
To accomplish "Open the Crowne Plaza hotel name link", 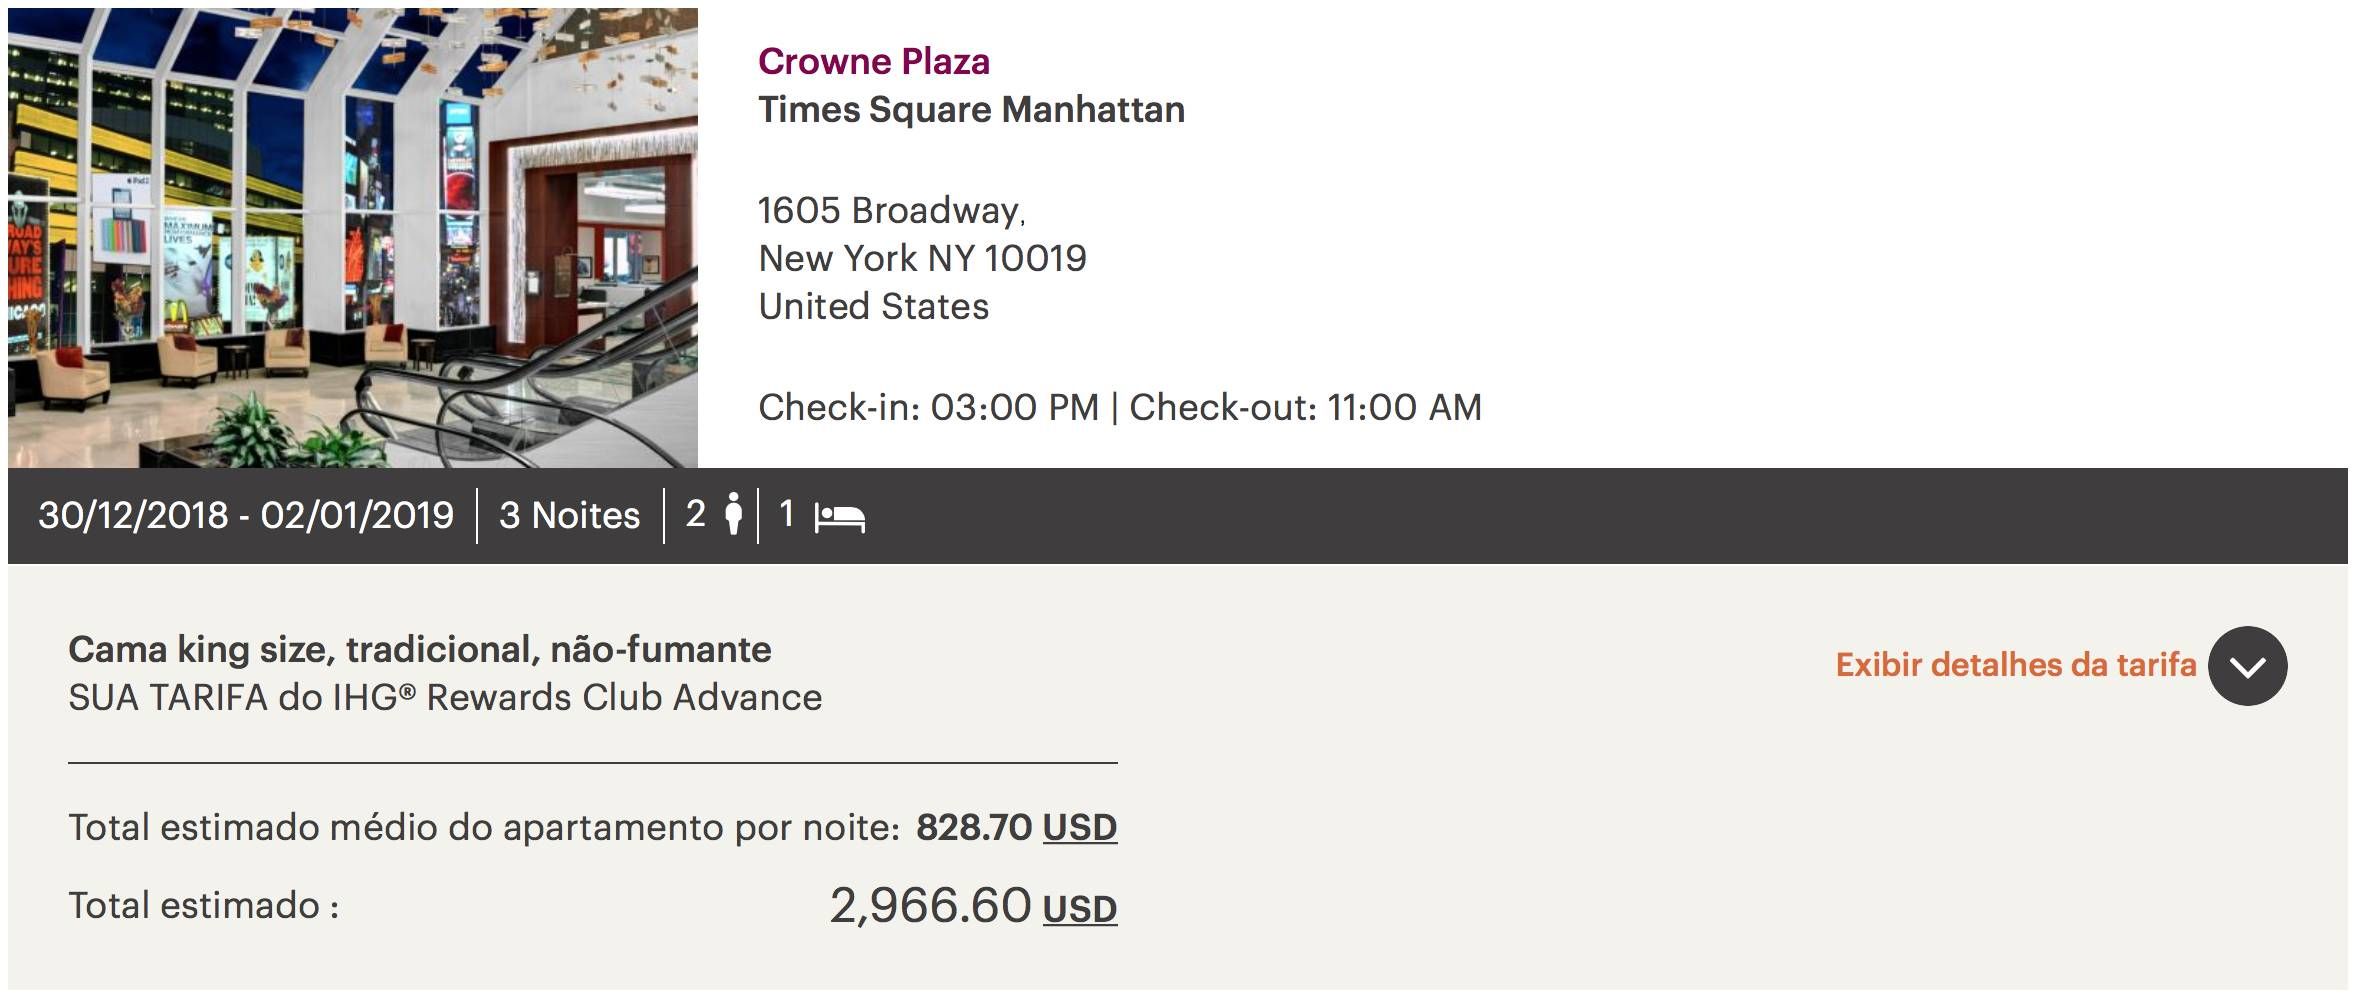I will [873, 61].
